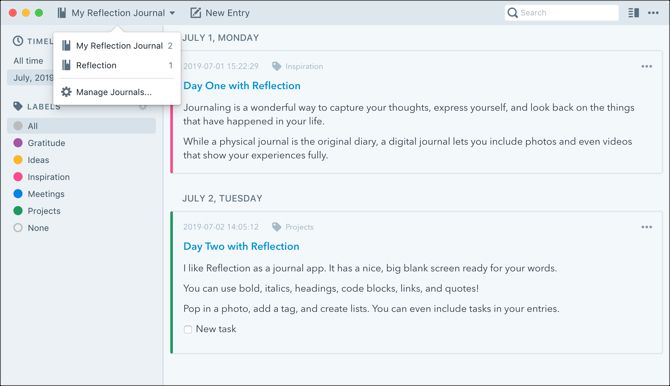Click the Search field

tap(561, 13)
